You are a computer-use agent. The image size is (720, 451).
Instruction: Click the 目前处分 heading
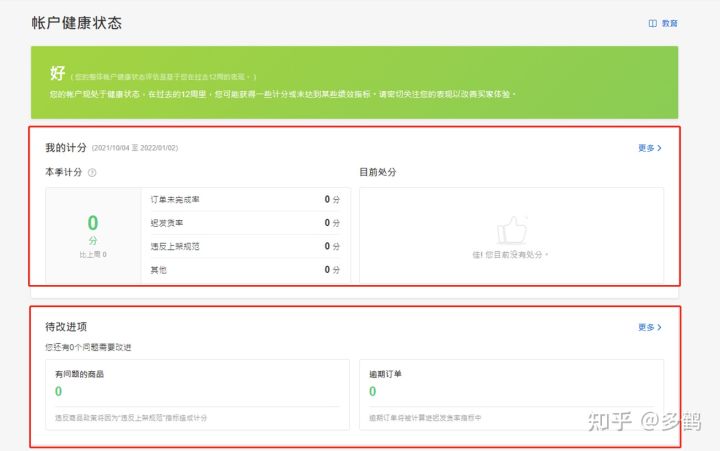coord(377,172)
